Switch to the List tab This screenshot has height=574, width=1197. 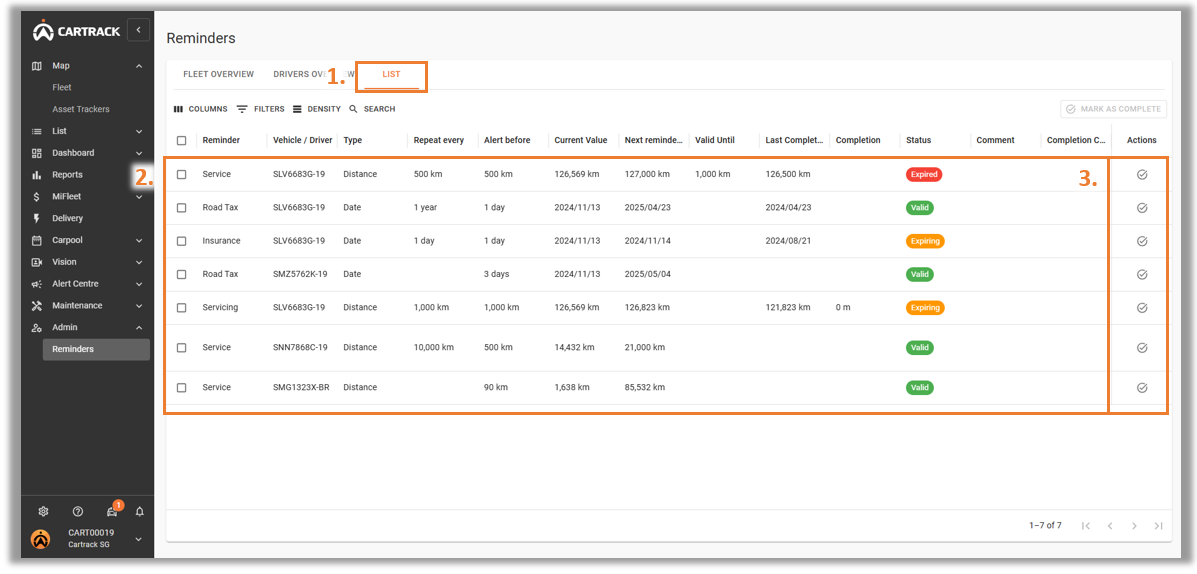point(391,74)
